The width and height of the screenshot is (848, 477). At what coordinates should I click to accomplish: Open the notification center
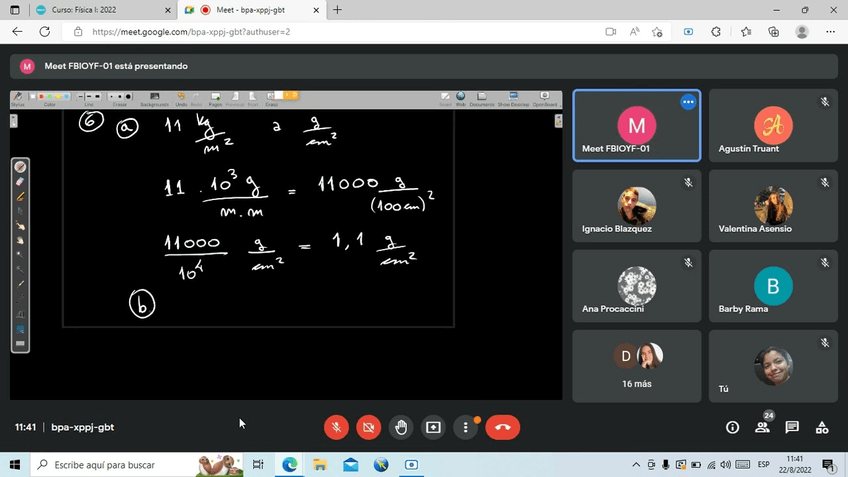tap(828, 465)
